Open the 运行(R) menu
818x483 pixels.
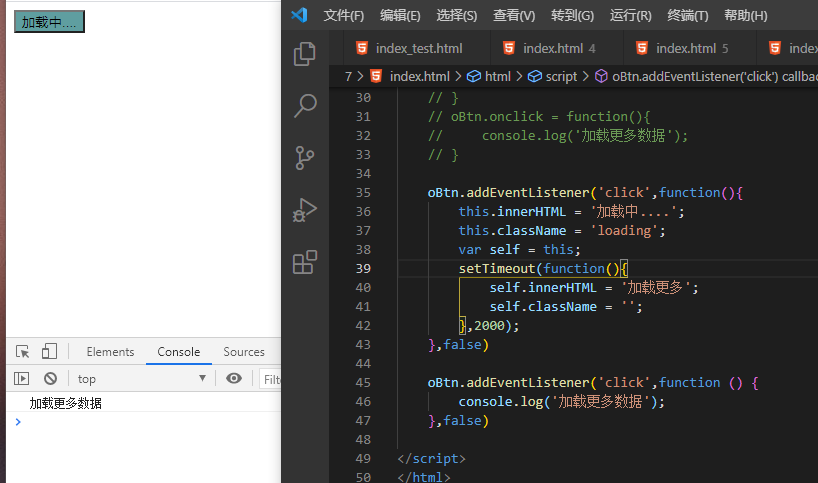click(x=631, y=16)
